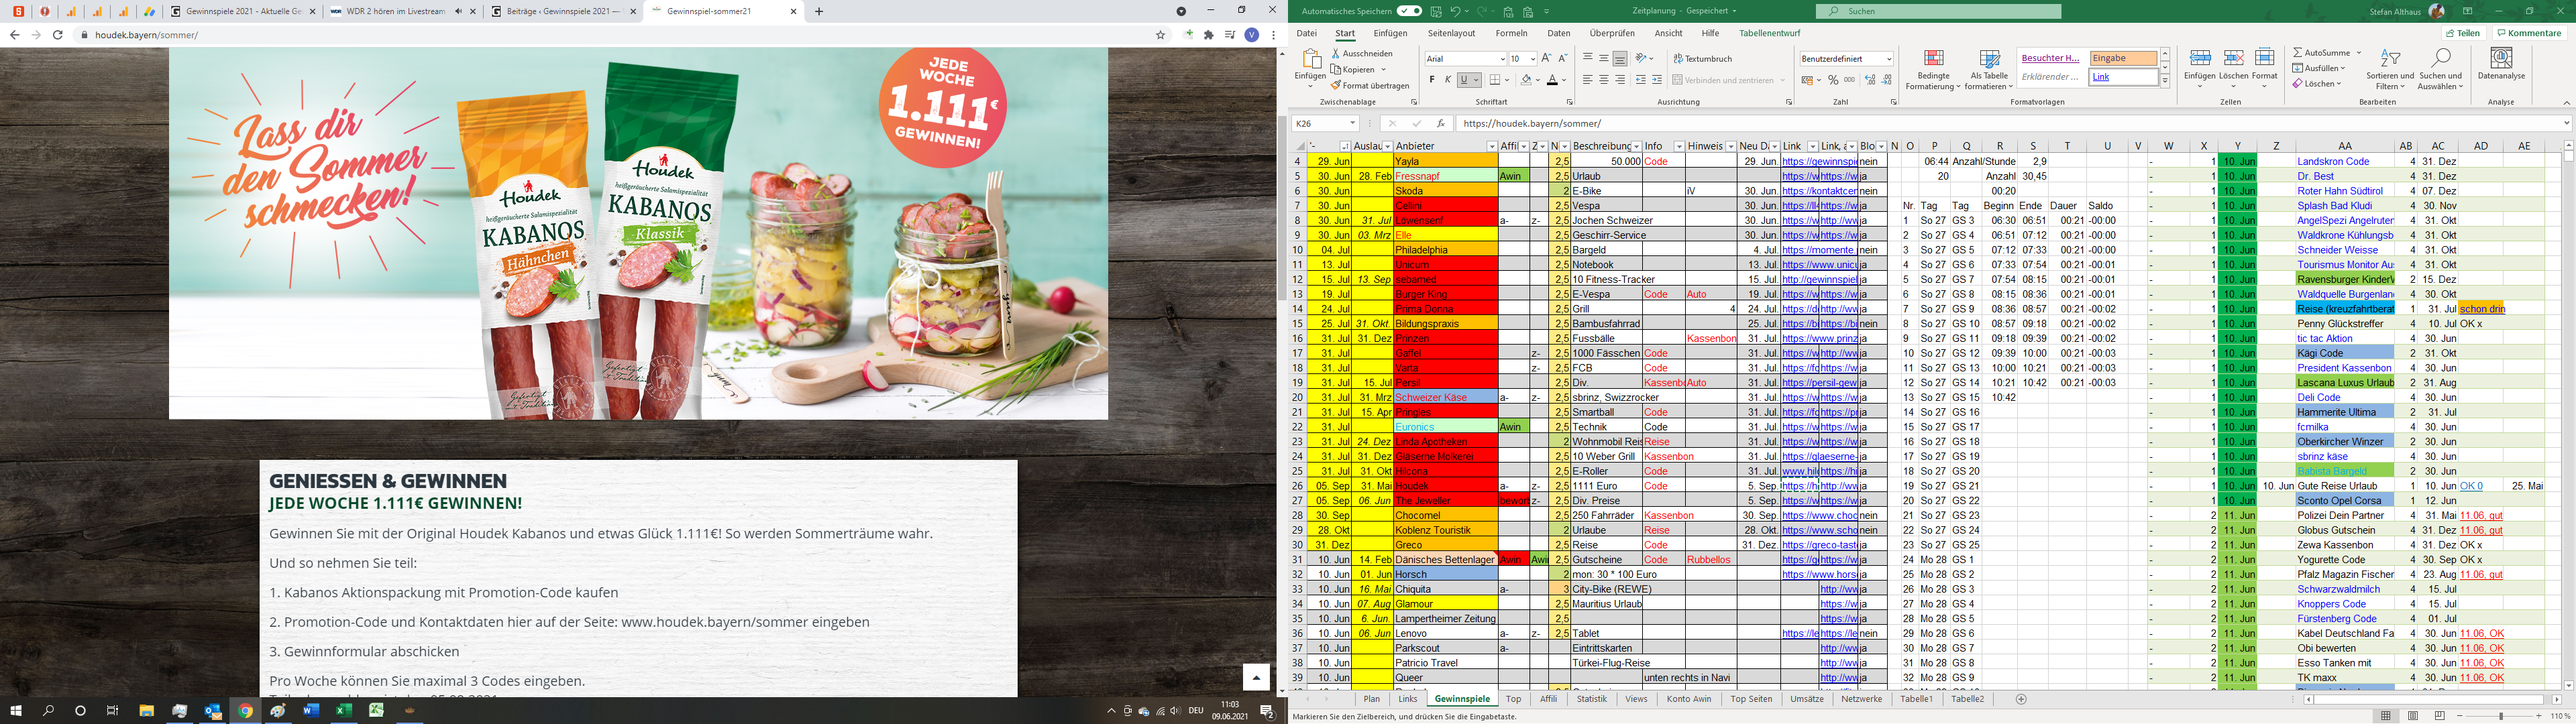Open the font size 10 dropdown
This screenshot has height=724, width=2576.
coord(1532,58)
